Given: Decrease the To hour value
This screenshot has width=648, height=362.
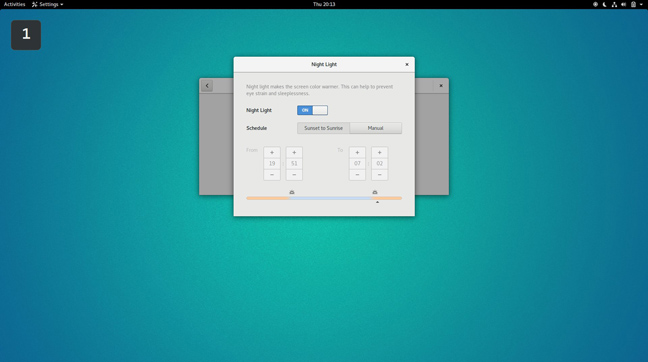Looking at the screenshot, I should 357,175.
